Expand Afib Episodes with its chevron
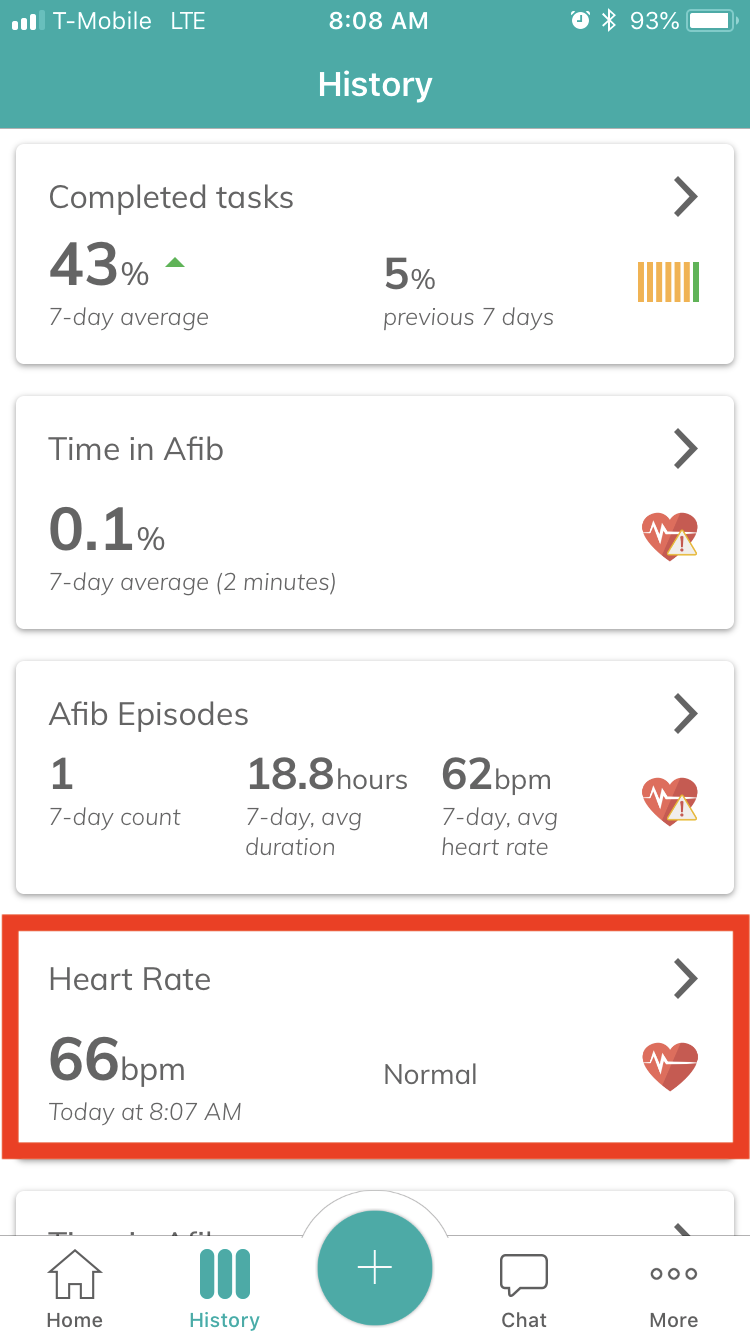The height and width of the screenshot is (1334, 750). (x=685, y=714)
